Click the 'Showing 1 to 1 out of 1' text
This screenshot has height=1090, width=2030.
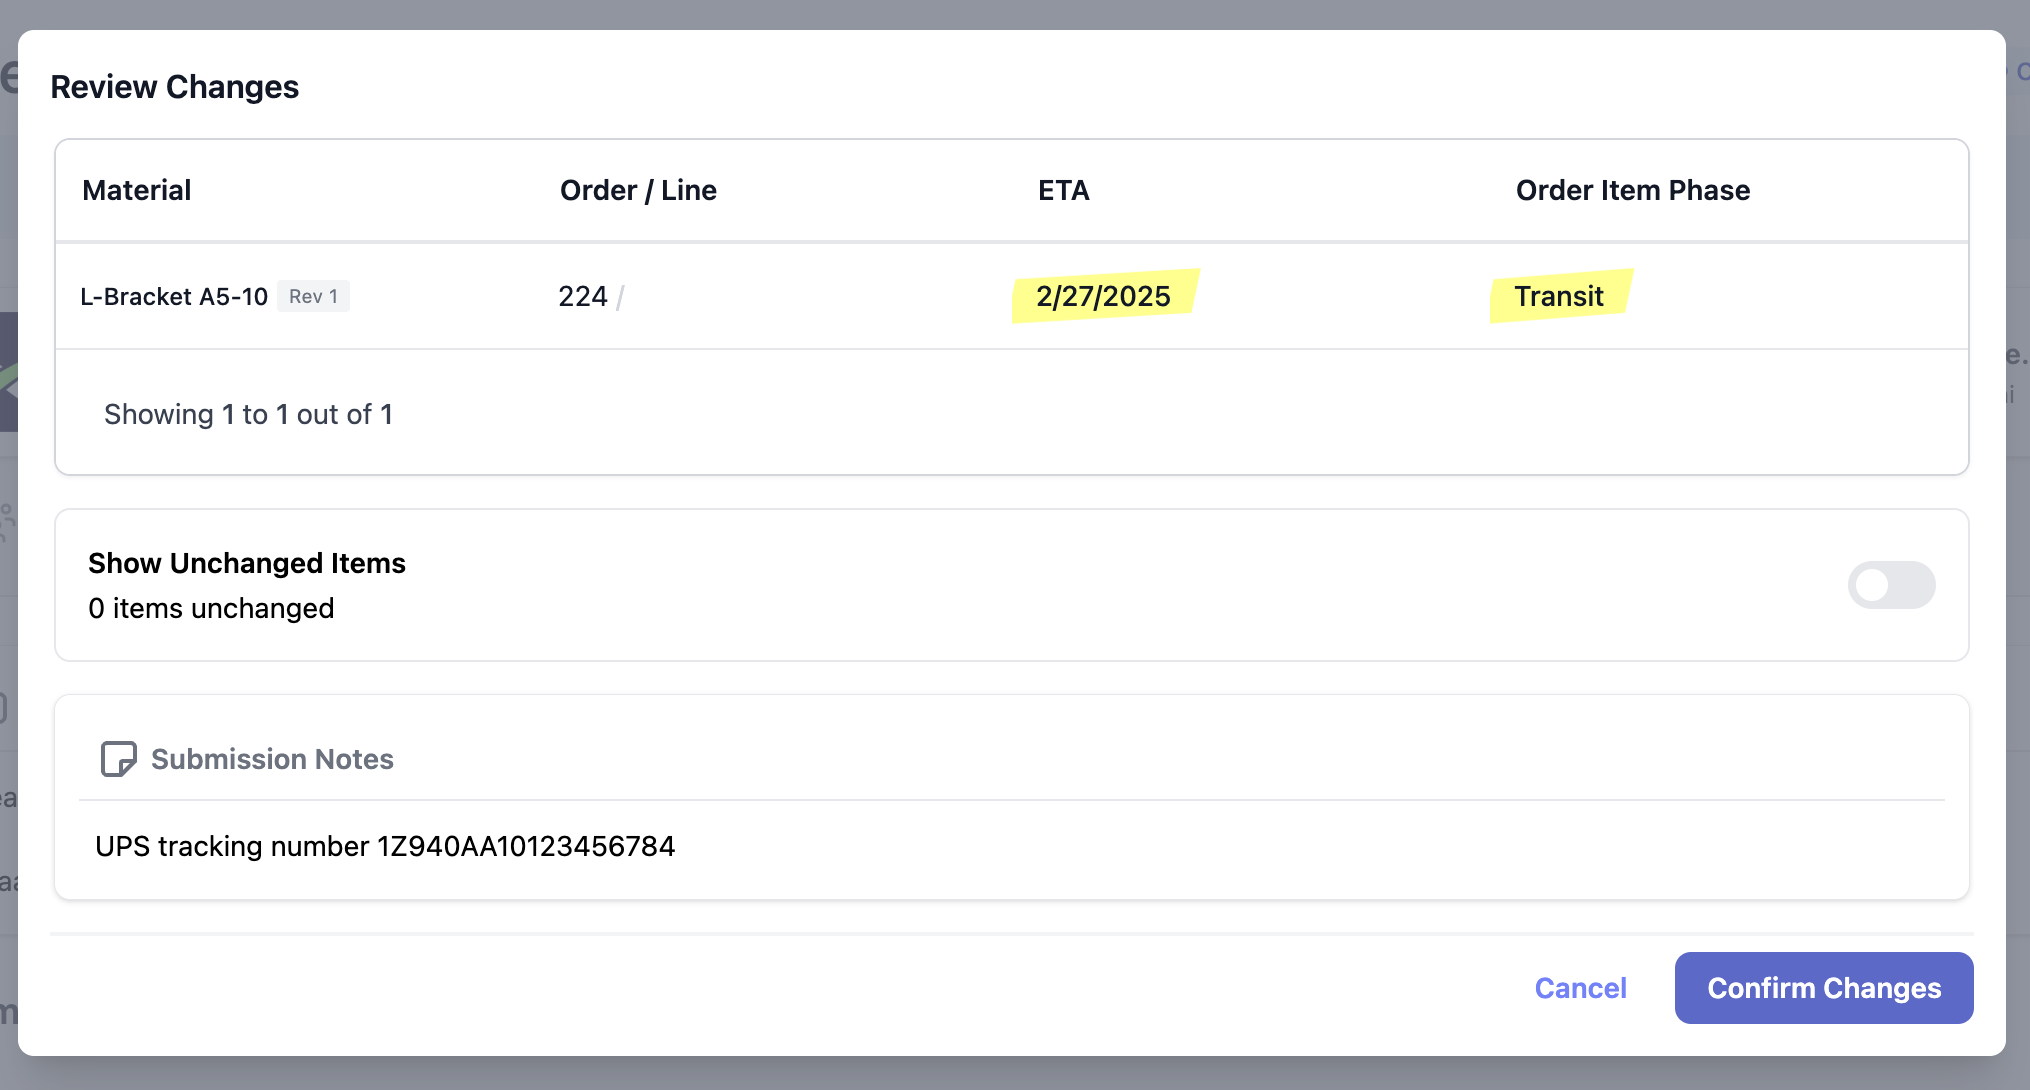coord(248,414)
